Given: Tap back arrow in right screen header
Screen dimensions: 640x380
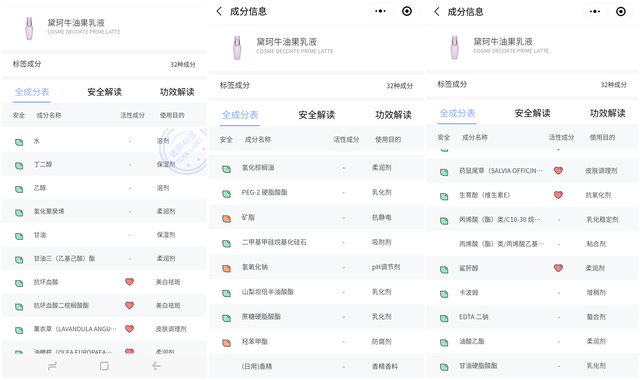Looking at the screenshot, I should 437,11.
